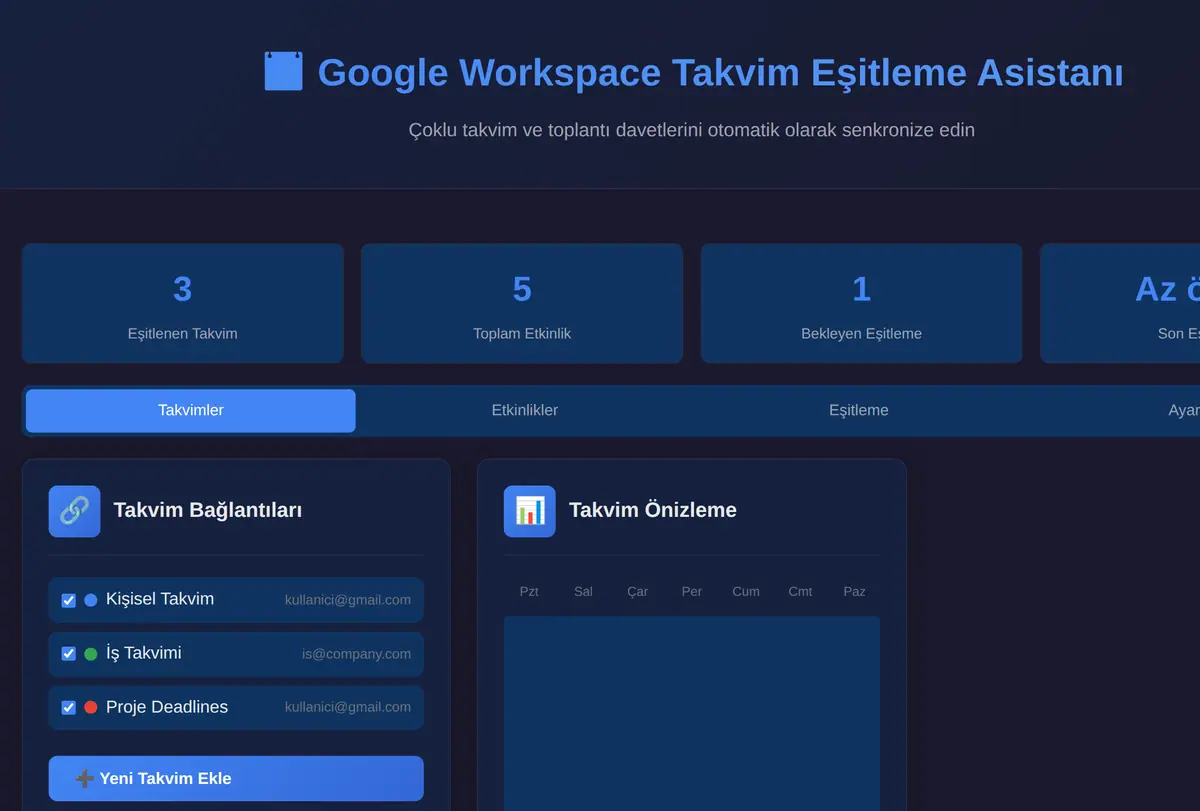The width and height of the screenshot is (1200, 811).
Task: Click the Sal day header
Action: 583,592
